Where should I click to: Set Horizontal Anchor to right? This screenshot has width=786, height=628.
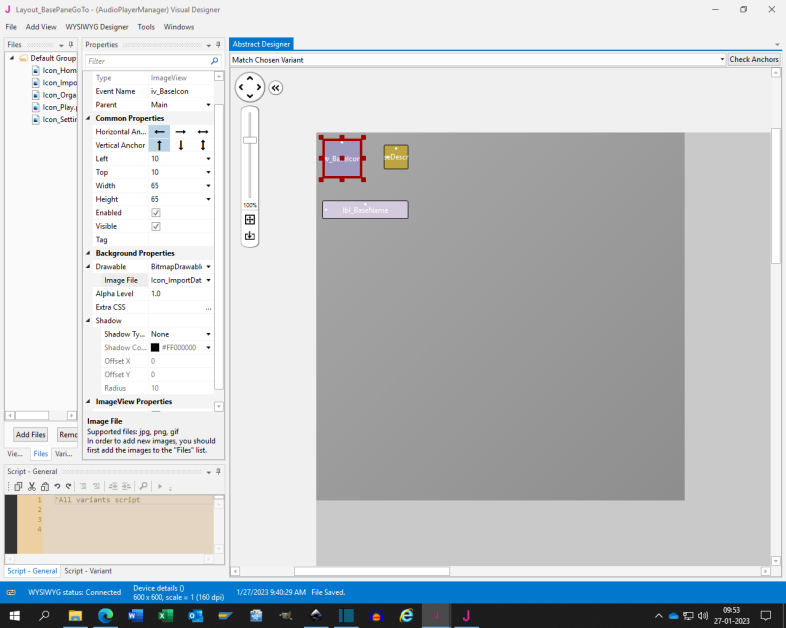pos(181,132)
